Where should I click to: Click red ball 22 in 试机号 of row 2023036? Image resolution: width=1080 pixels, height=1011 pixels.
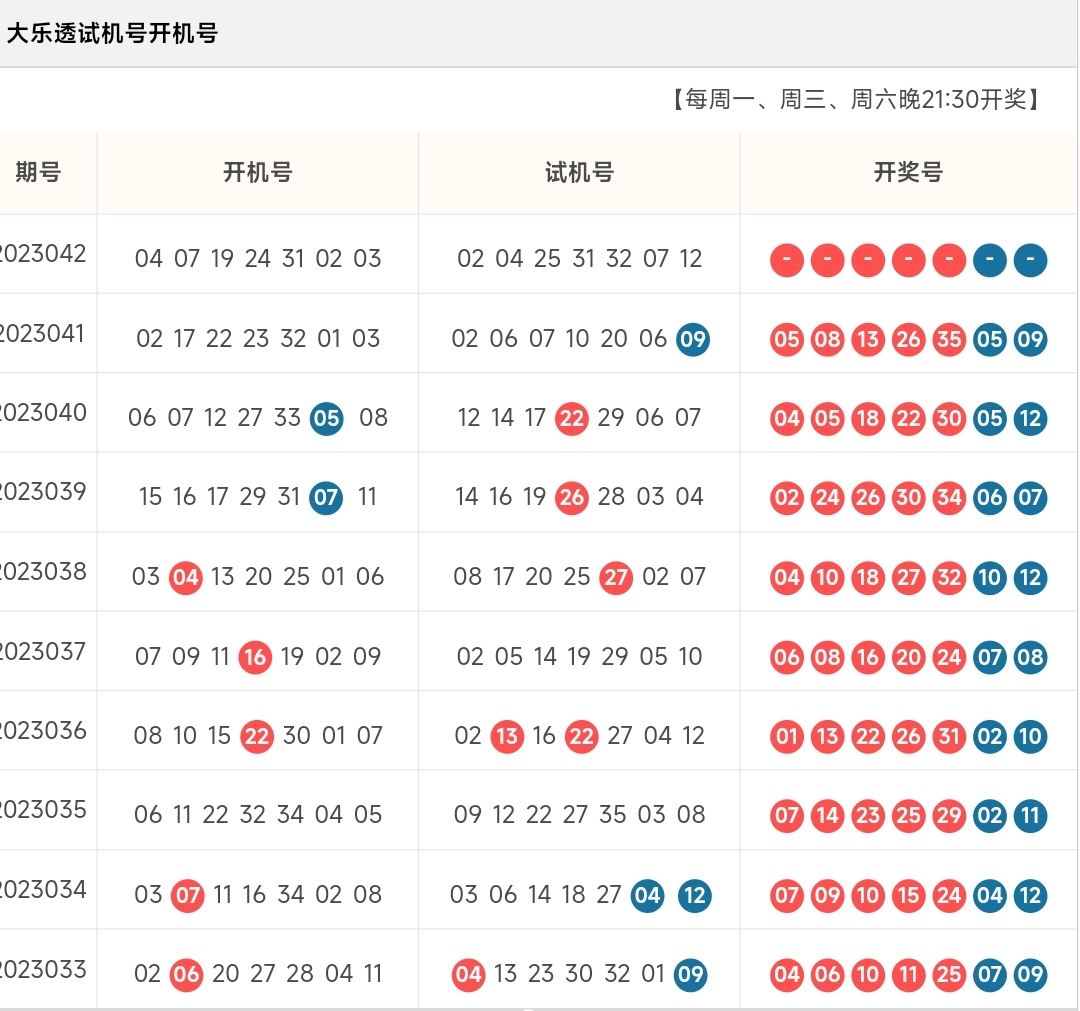tap(581, 736)
